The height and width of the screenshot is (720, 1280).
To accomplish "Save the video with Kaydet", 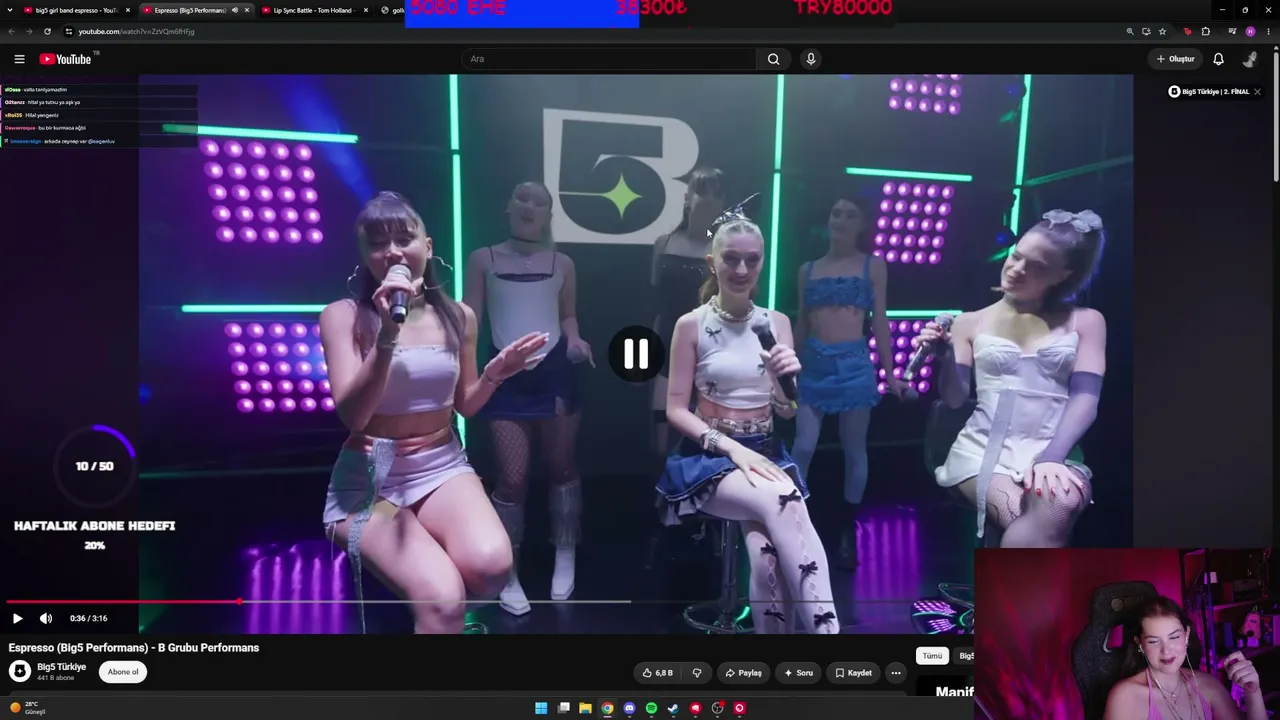I will [853, 673].
